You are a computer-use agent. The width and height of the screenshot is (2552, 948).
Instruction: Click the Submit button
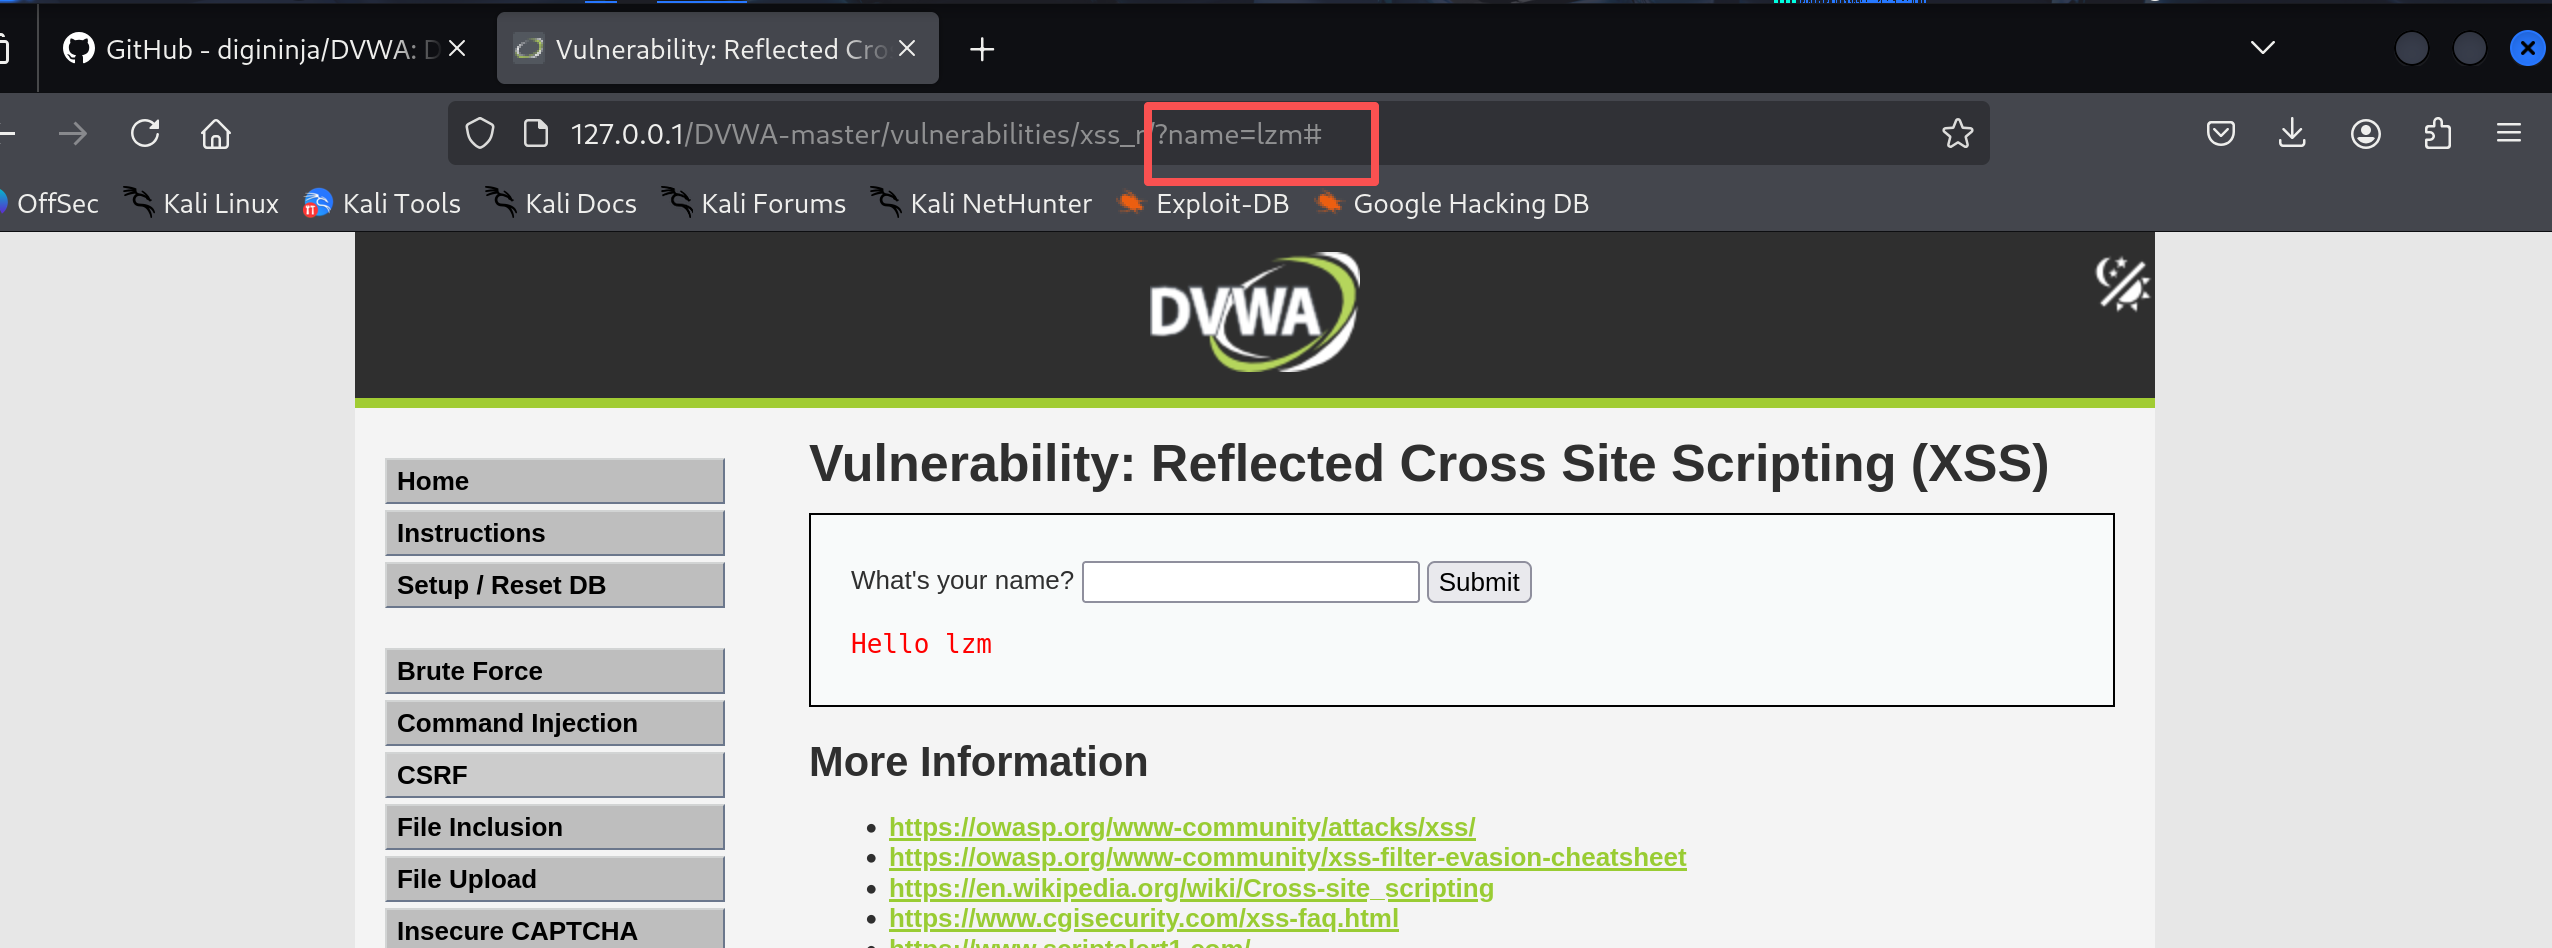(x=1478, y=582)
